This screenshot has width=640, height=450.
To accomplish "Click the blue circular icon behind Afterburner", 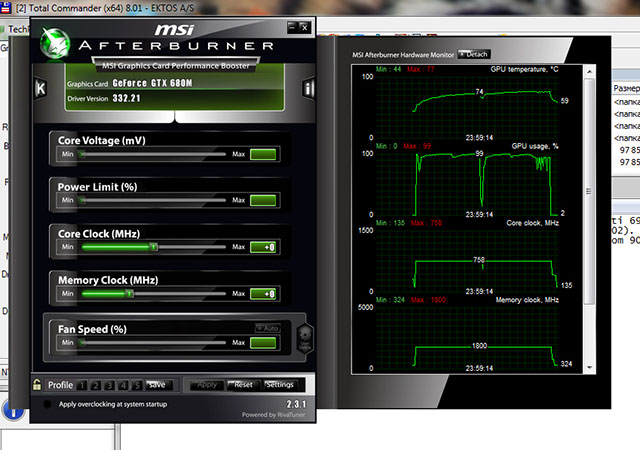I will point(13,410).
